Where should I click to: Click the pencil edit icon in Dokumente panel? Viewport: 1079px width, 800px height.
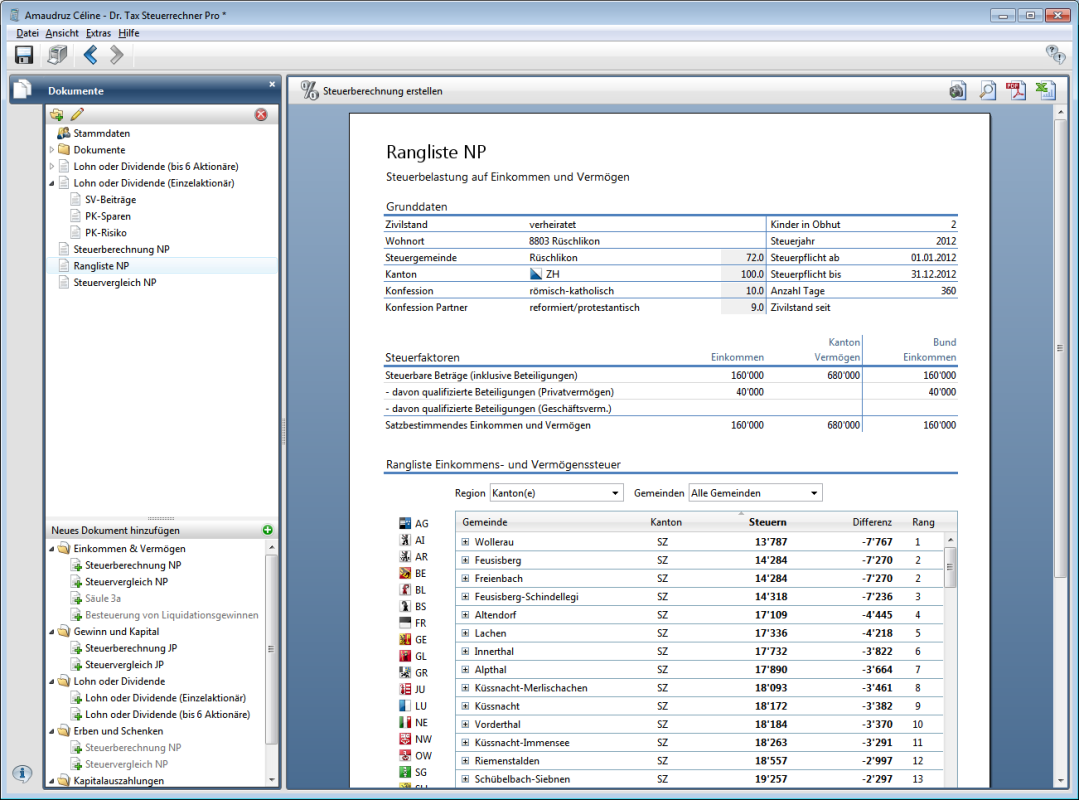point(77,114)
